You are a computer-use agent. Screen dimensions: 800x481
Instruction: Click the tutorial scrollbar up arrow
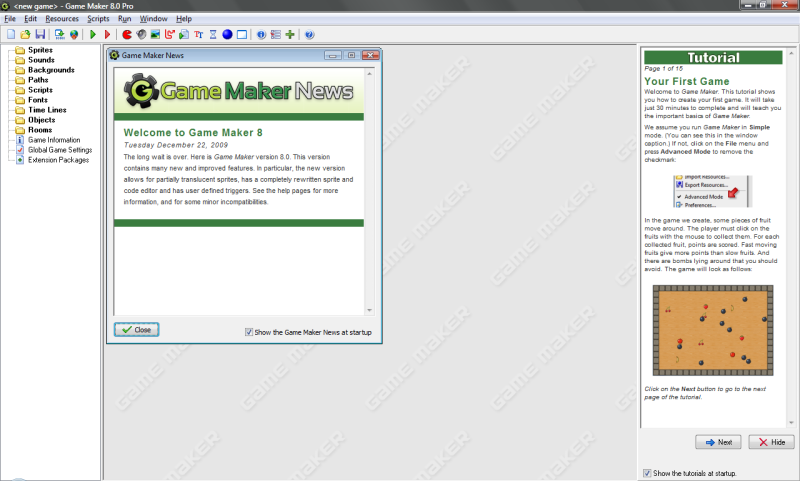click(x=791, y=53)
